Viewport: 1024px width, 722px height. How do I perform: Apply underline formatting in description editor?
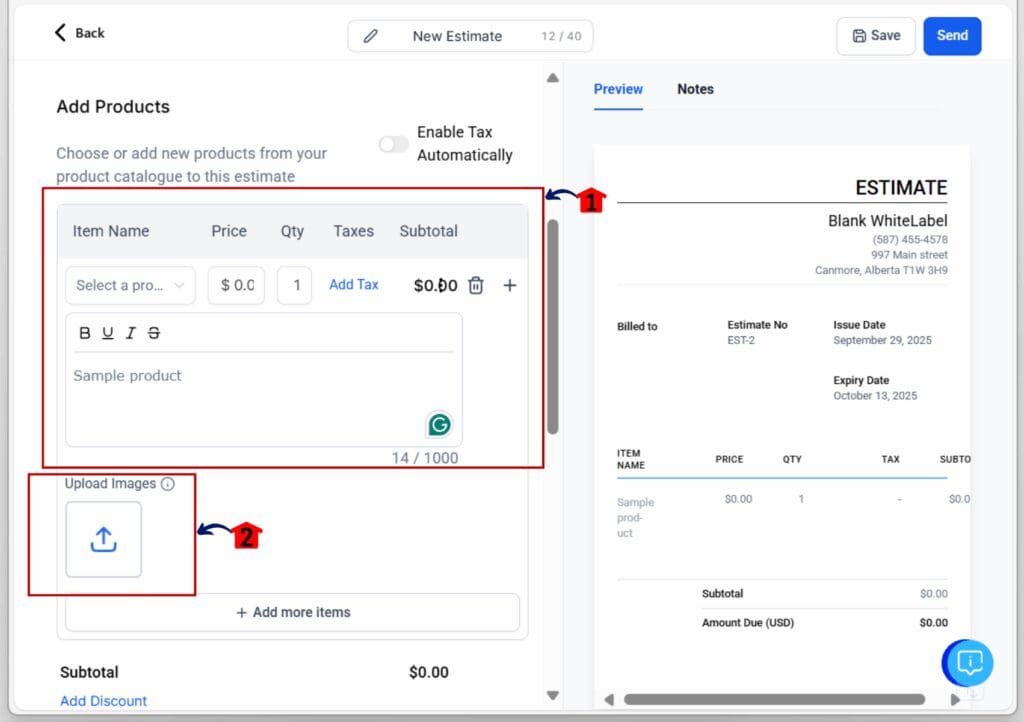point(108,333)
